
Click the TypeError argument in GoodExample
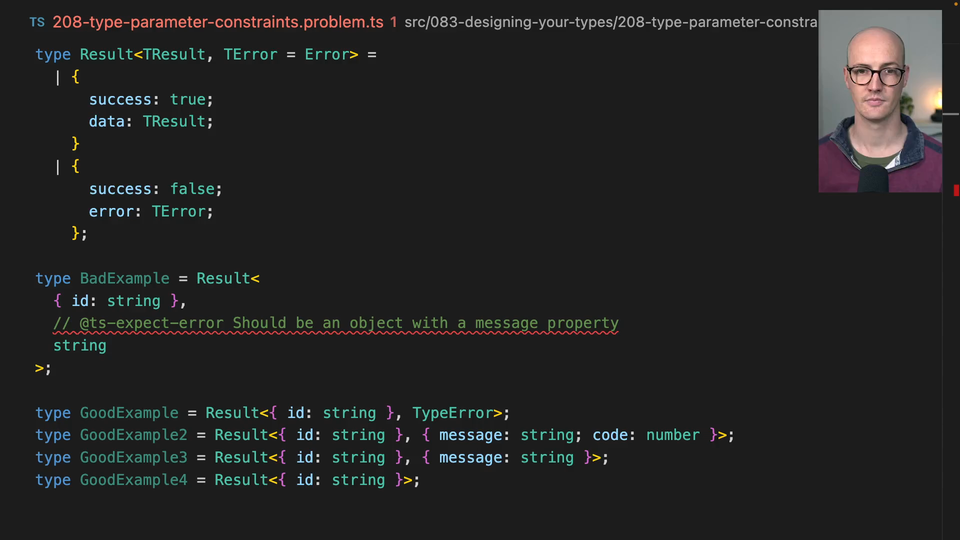[452, 413]
